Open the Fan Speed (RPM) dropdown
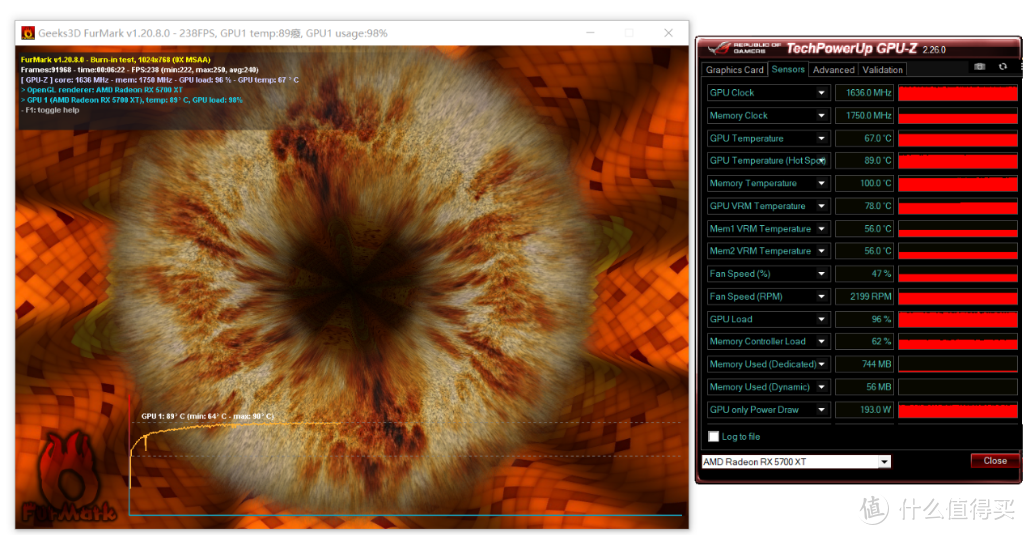Image resolution: width=1026 pixels, height=535 pixels. (x=821, y=296)
